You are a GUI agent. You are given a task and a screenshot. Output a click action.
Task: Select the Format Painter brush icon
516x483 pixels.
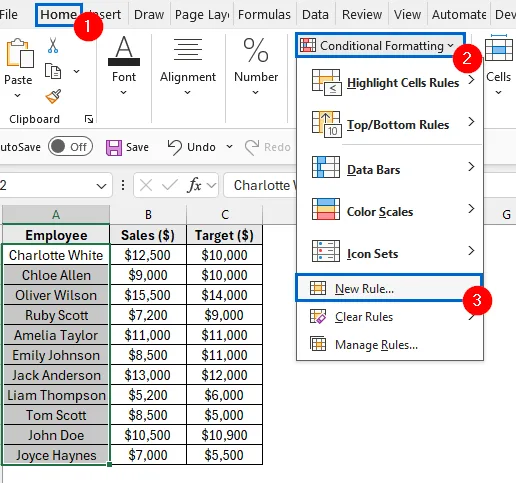pos(53,96)
